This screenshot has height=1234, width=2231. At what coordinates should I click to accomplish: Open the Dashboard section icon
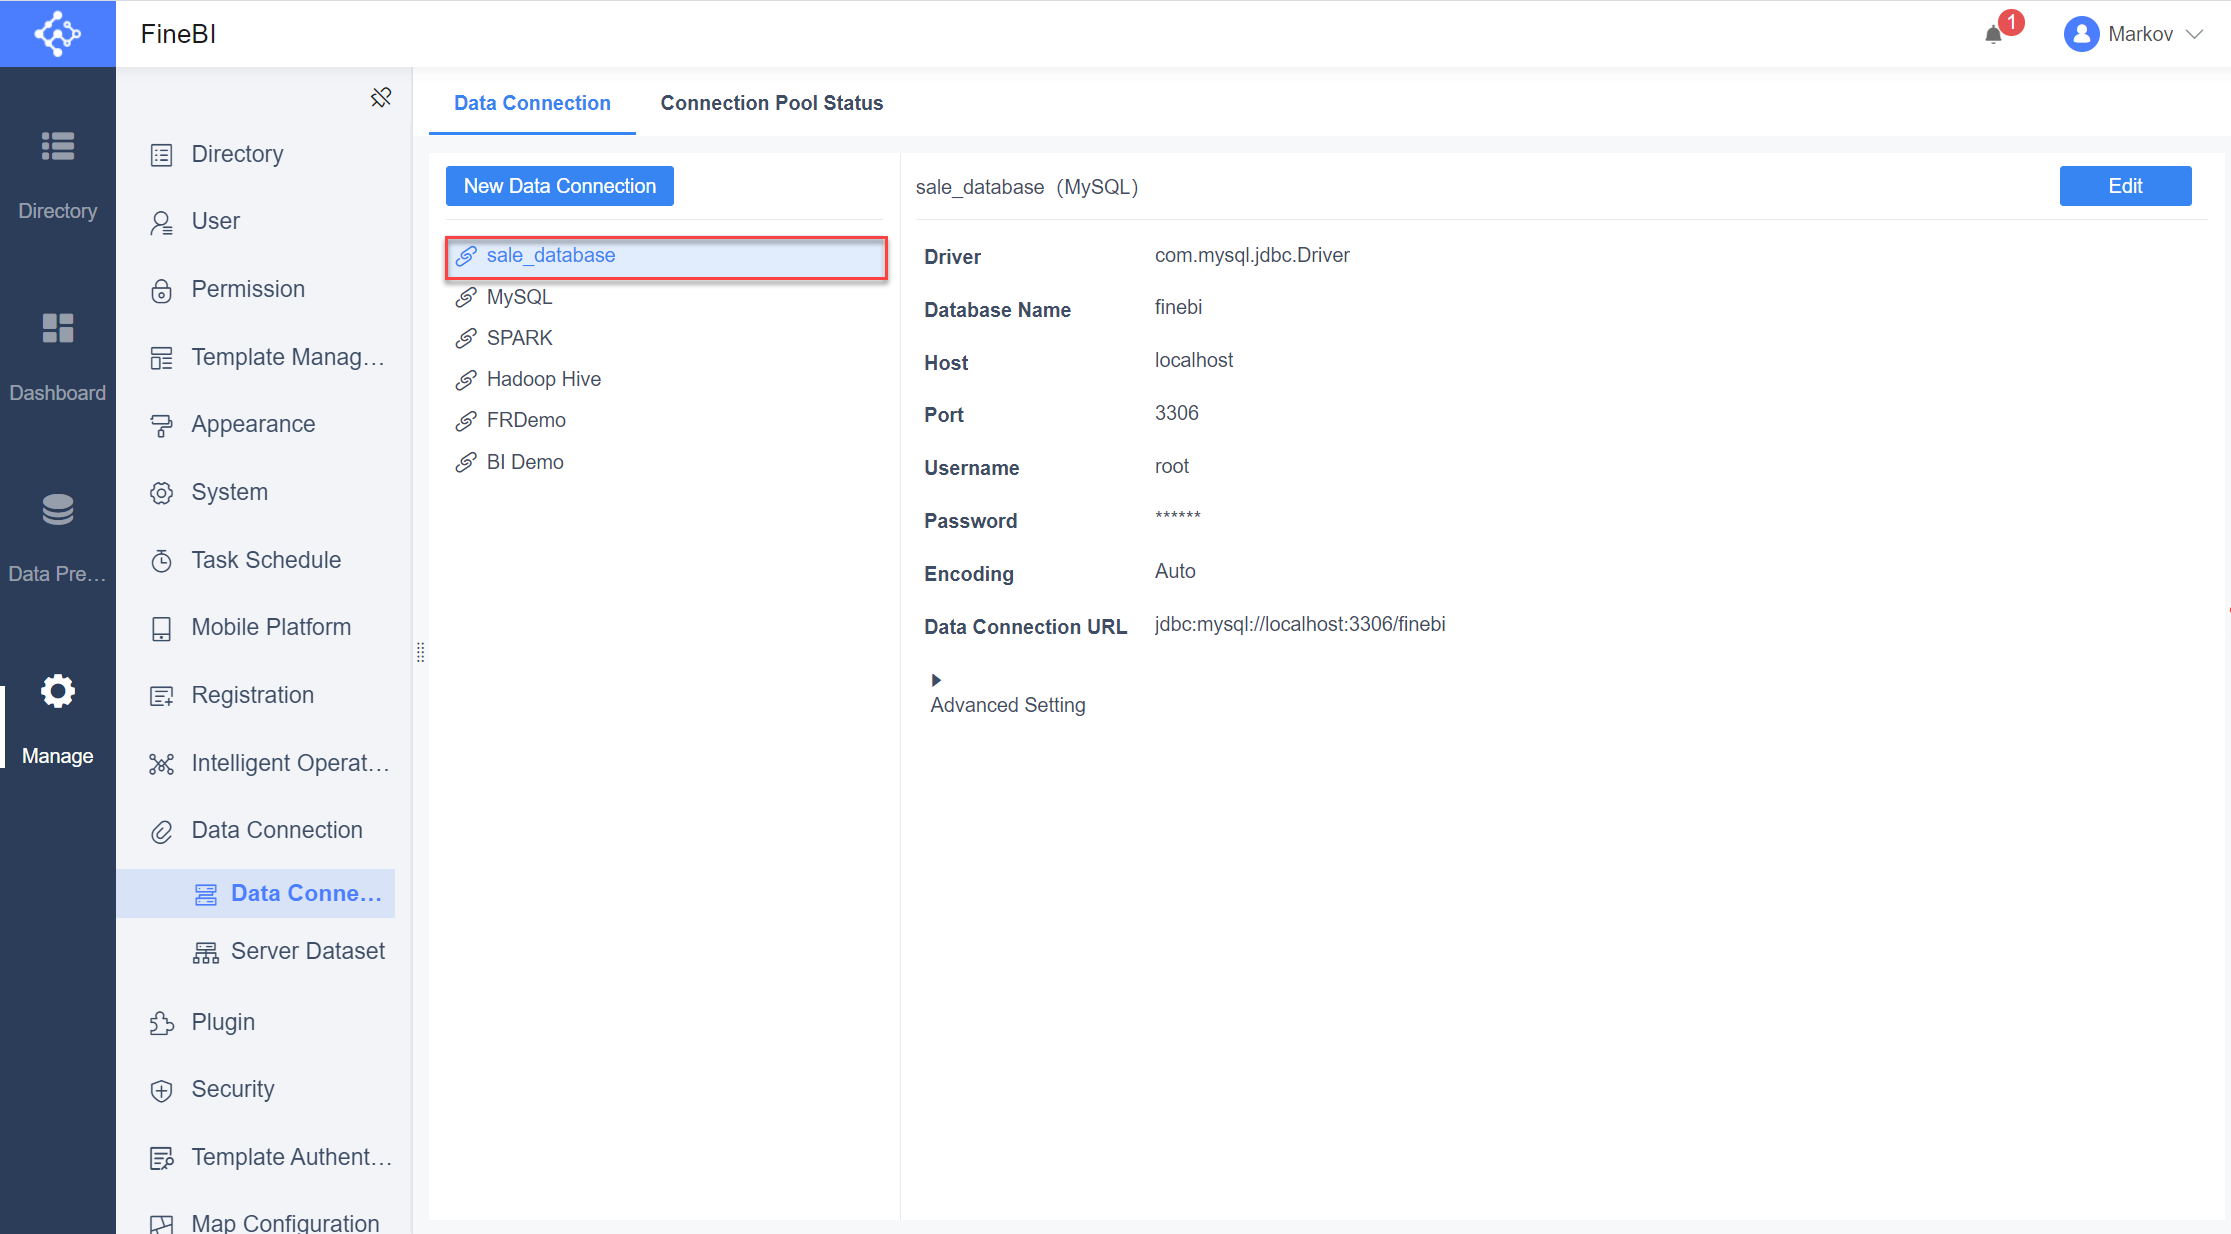(x=57, y=328)
